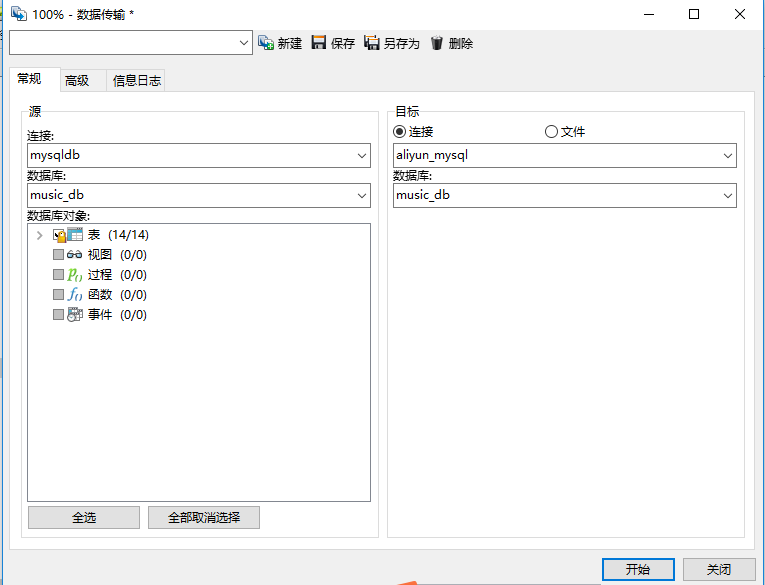Viewport: 765px width, 585px height.
Task: Click the Save floppy disk icon (保存)
Action: click(x=319, y=43)
